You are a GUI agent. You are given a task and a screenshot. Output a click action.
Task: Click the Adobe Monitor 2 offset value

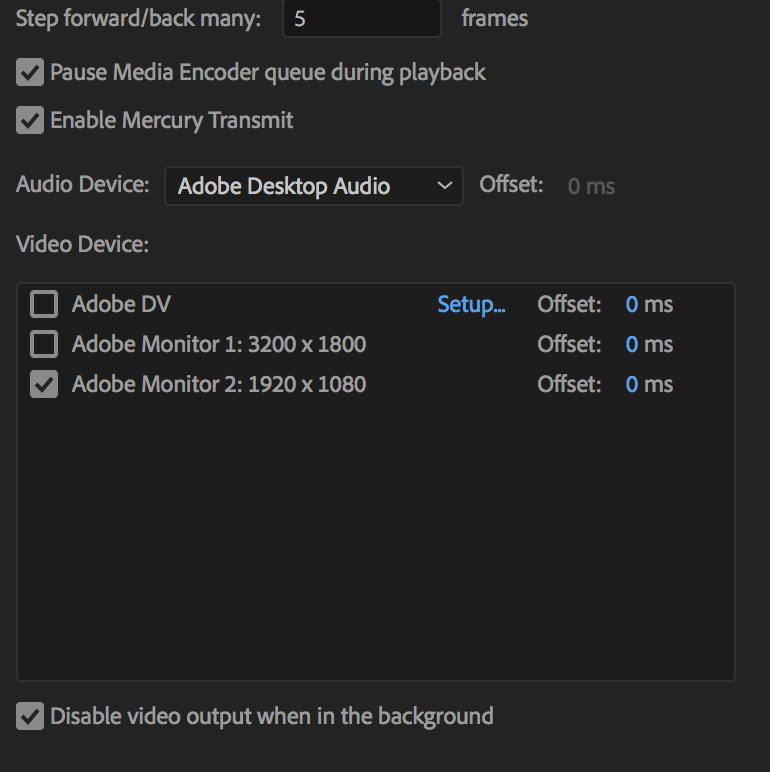pos(632,385)
